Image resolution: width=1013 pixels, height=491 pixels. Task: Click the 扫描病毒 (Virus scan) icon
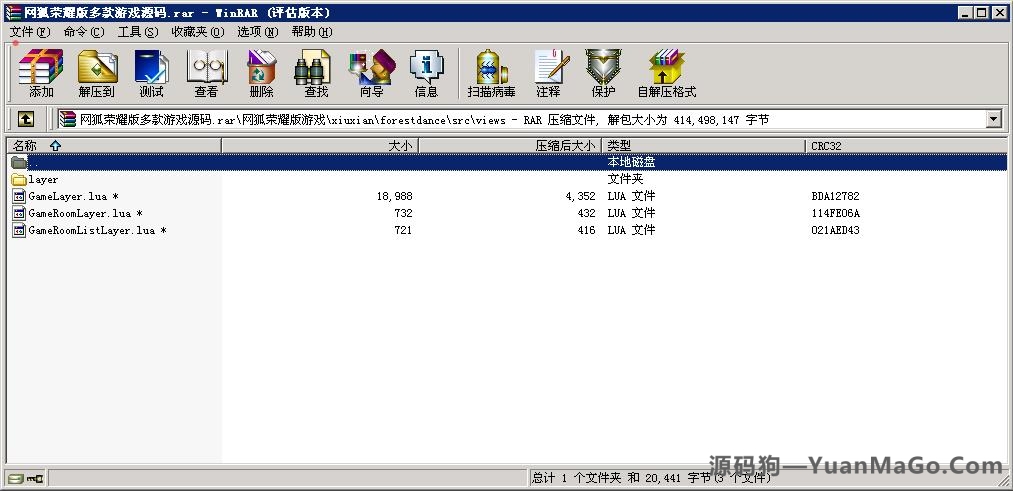point(492,67)
